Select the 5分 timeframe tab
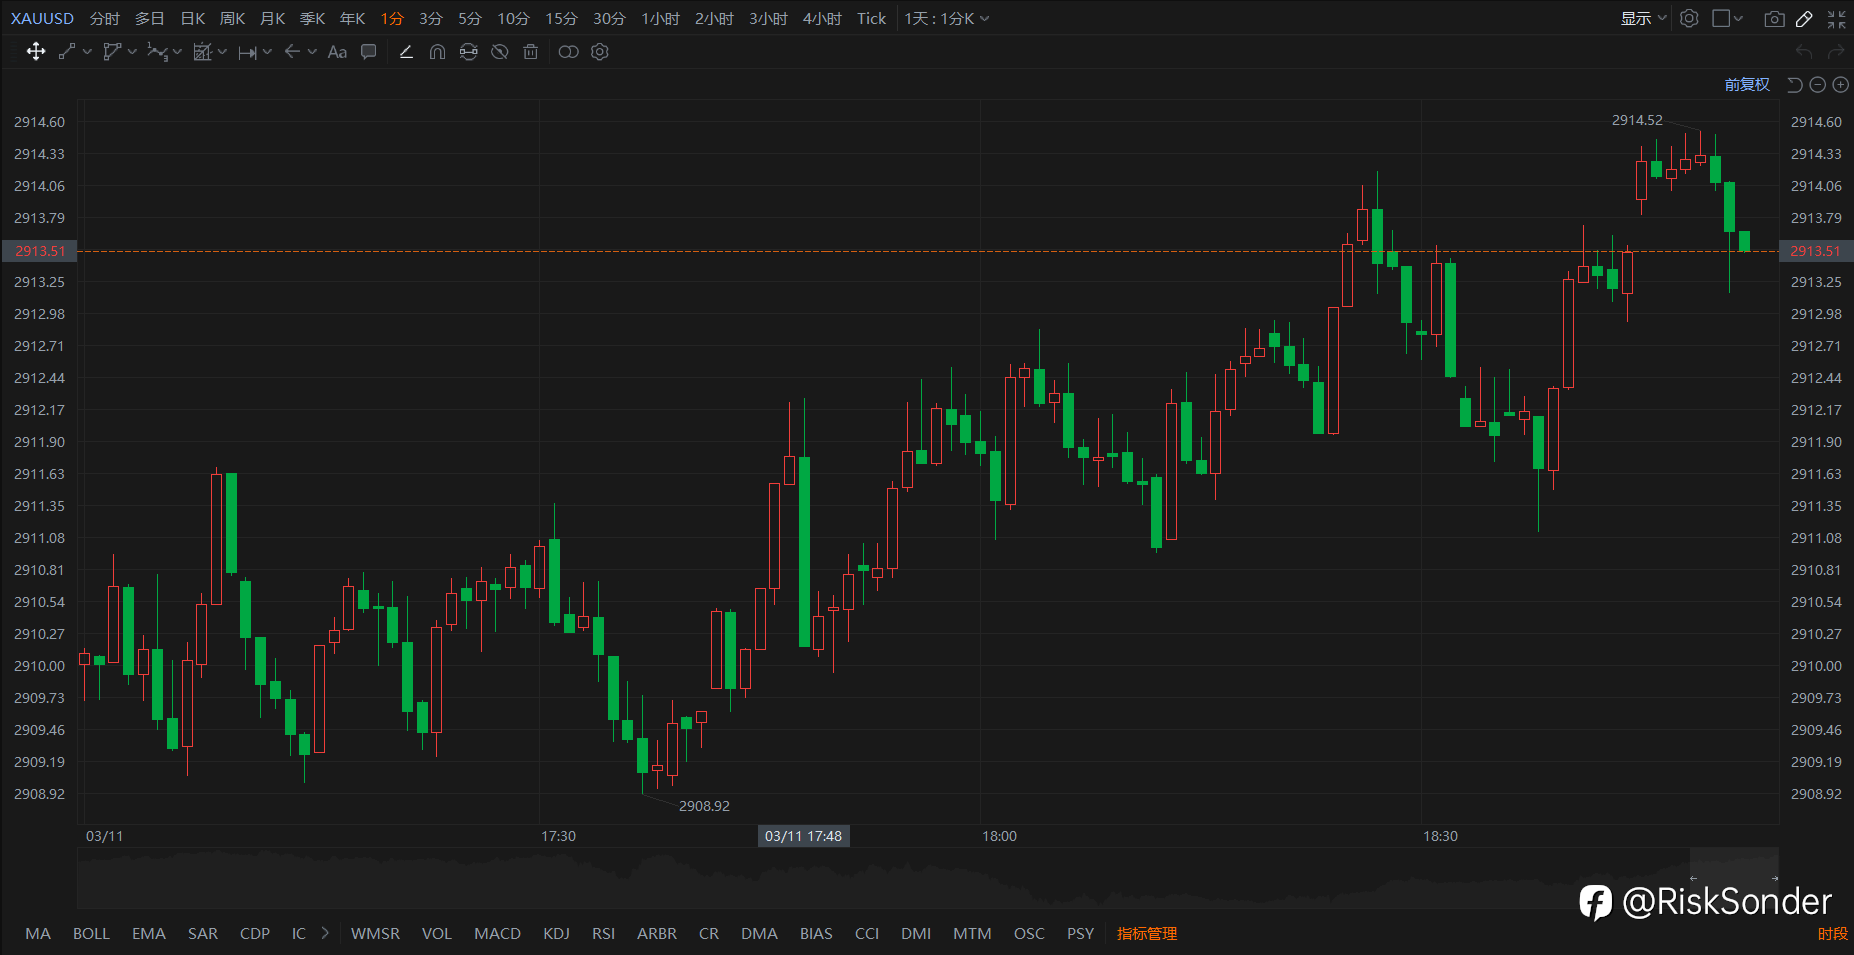Screen dimensions: 1854x955 [470, 18]
